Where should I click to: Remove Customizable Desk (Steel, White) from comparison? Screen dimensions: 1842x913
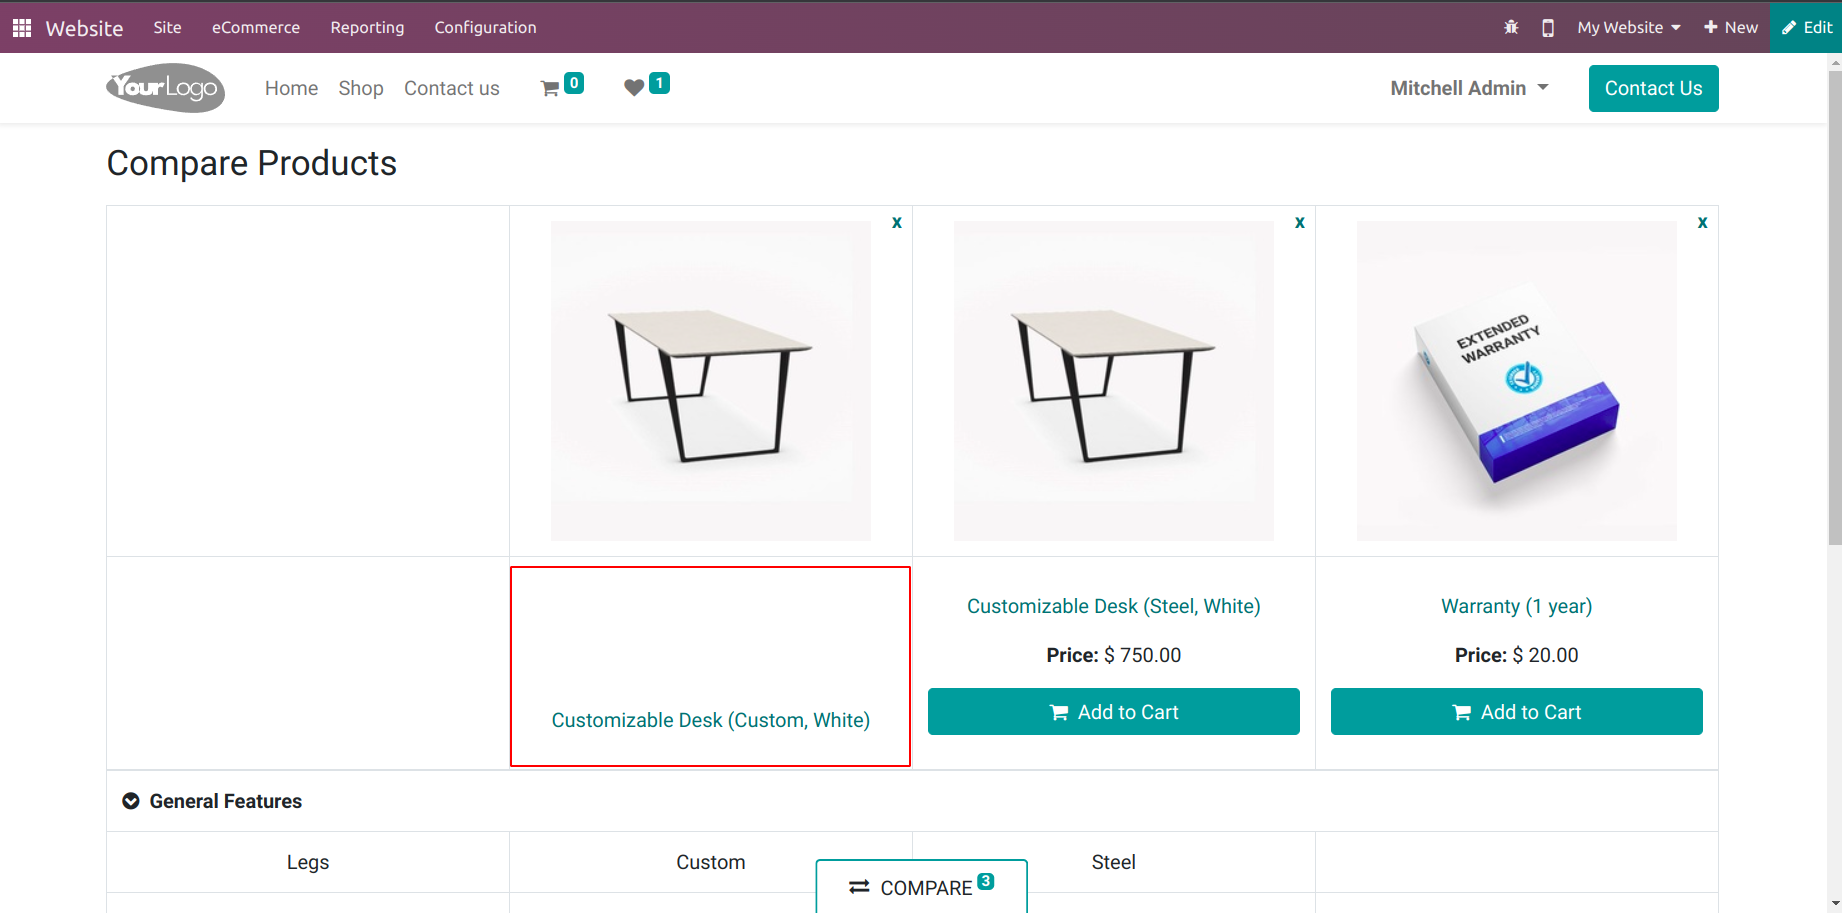[x=1300, y=223]
